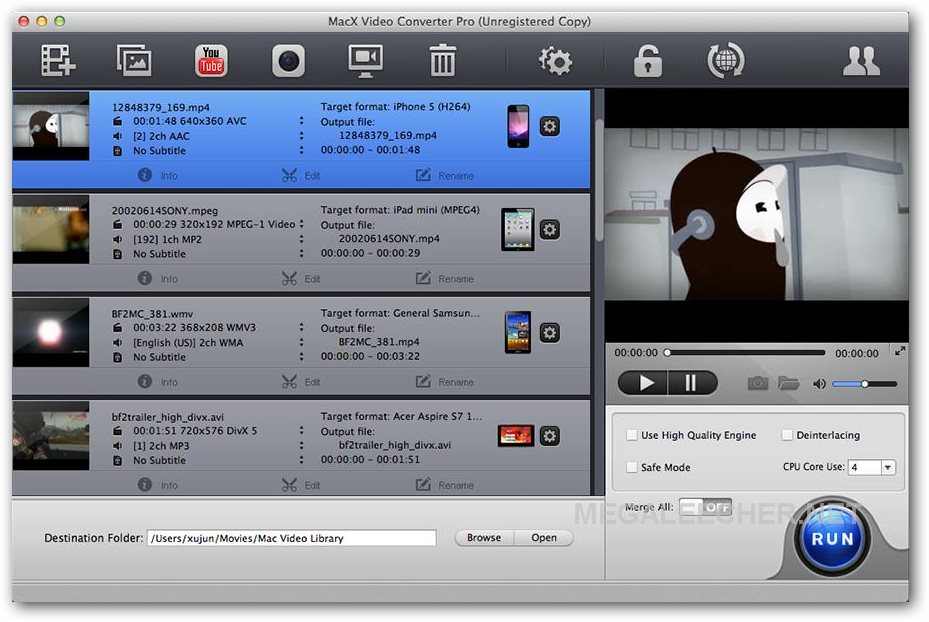
Task: Play the preview video
Action: (645, 383)
